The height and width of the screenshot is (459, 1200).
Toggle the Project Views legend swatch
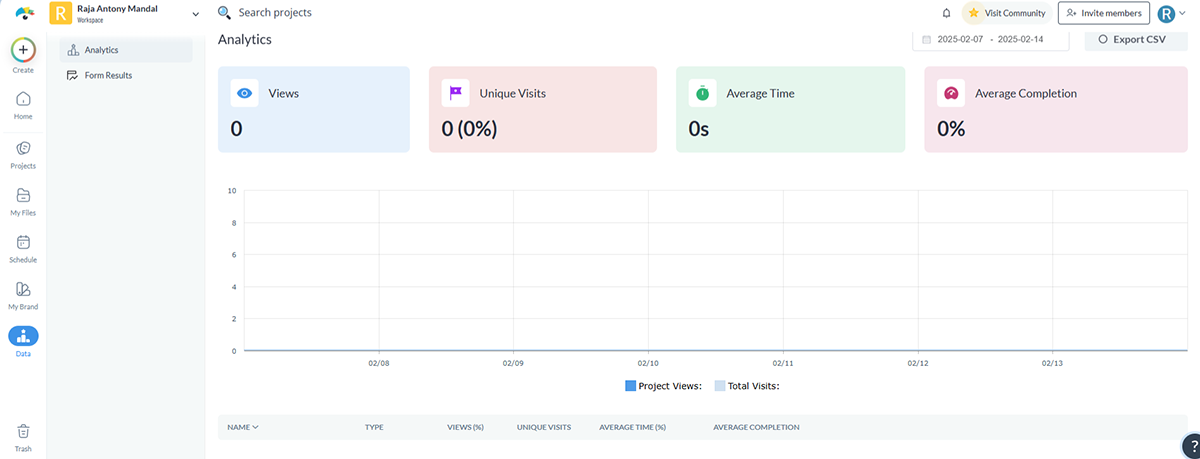tap(630, 386)
